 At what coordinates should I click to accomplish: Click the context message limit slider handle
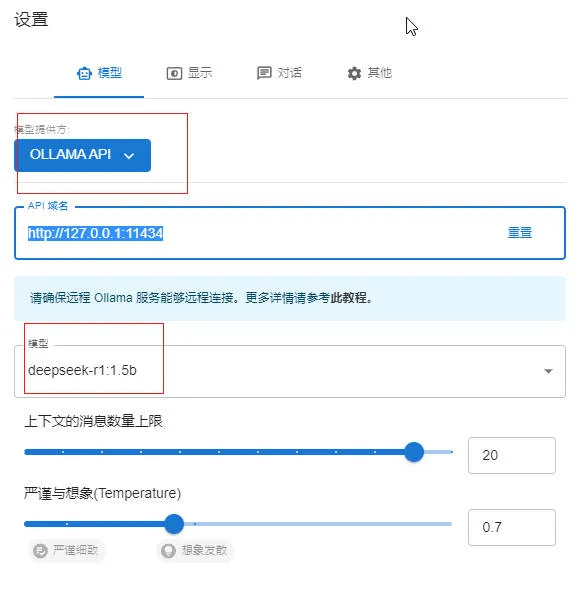[414, 452]
